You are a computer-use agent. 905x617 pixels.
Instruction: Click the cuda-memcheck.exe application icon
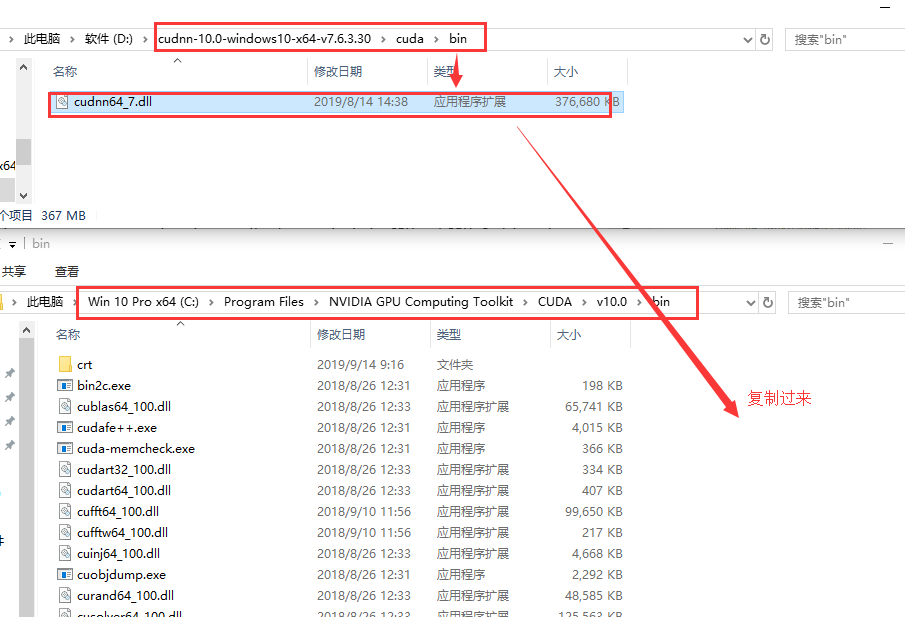pyautogui.click(x=65, y=448)
